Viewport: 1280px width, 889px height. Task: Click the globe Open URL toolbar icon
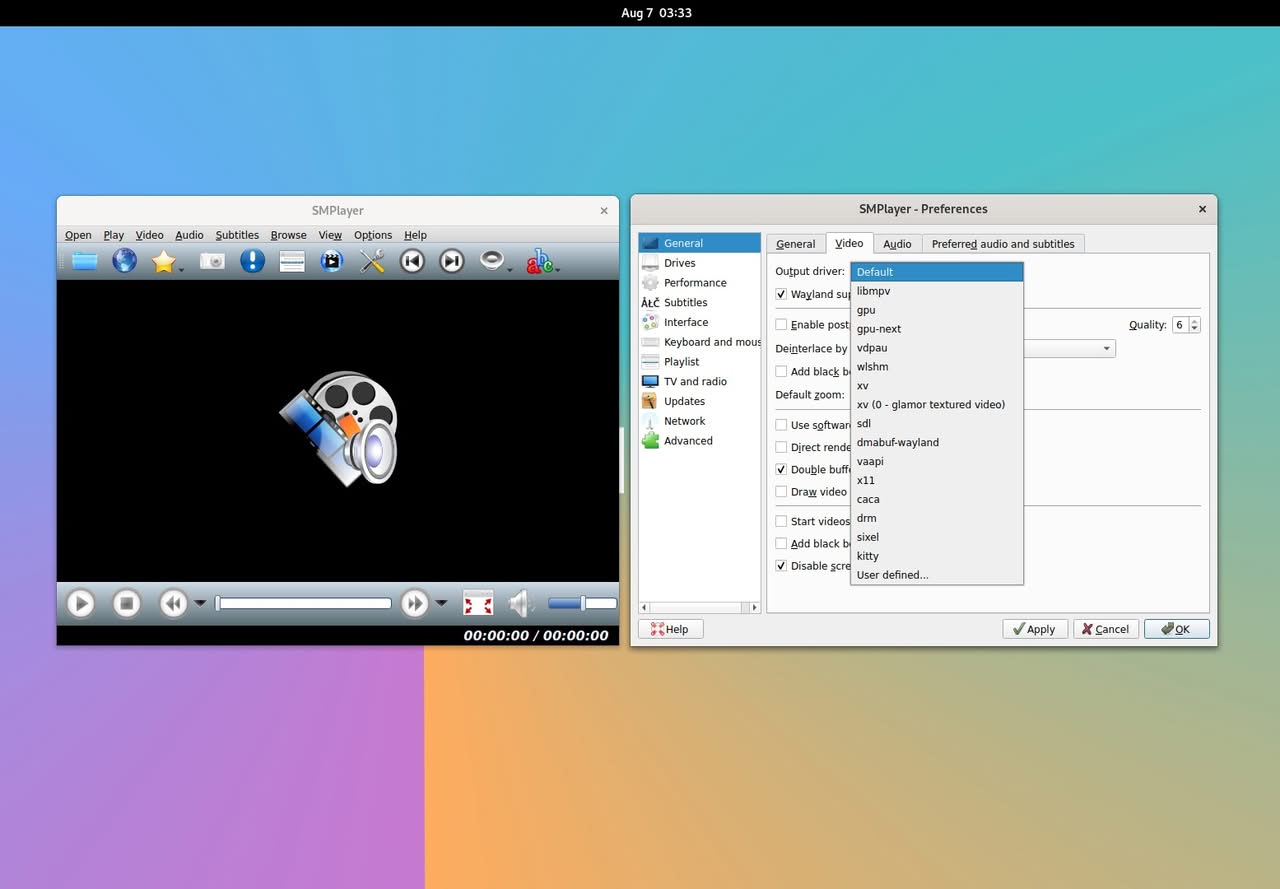(124, 262)
